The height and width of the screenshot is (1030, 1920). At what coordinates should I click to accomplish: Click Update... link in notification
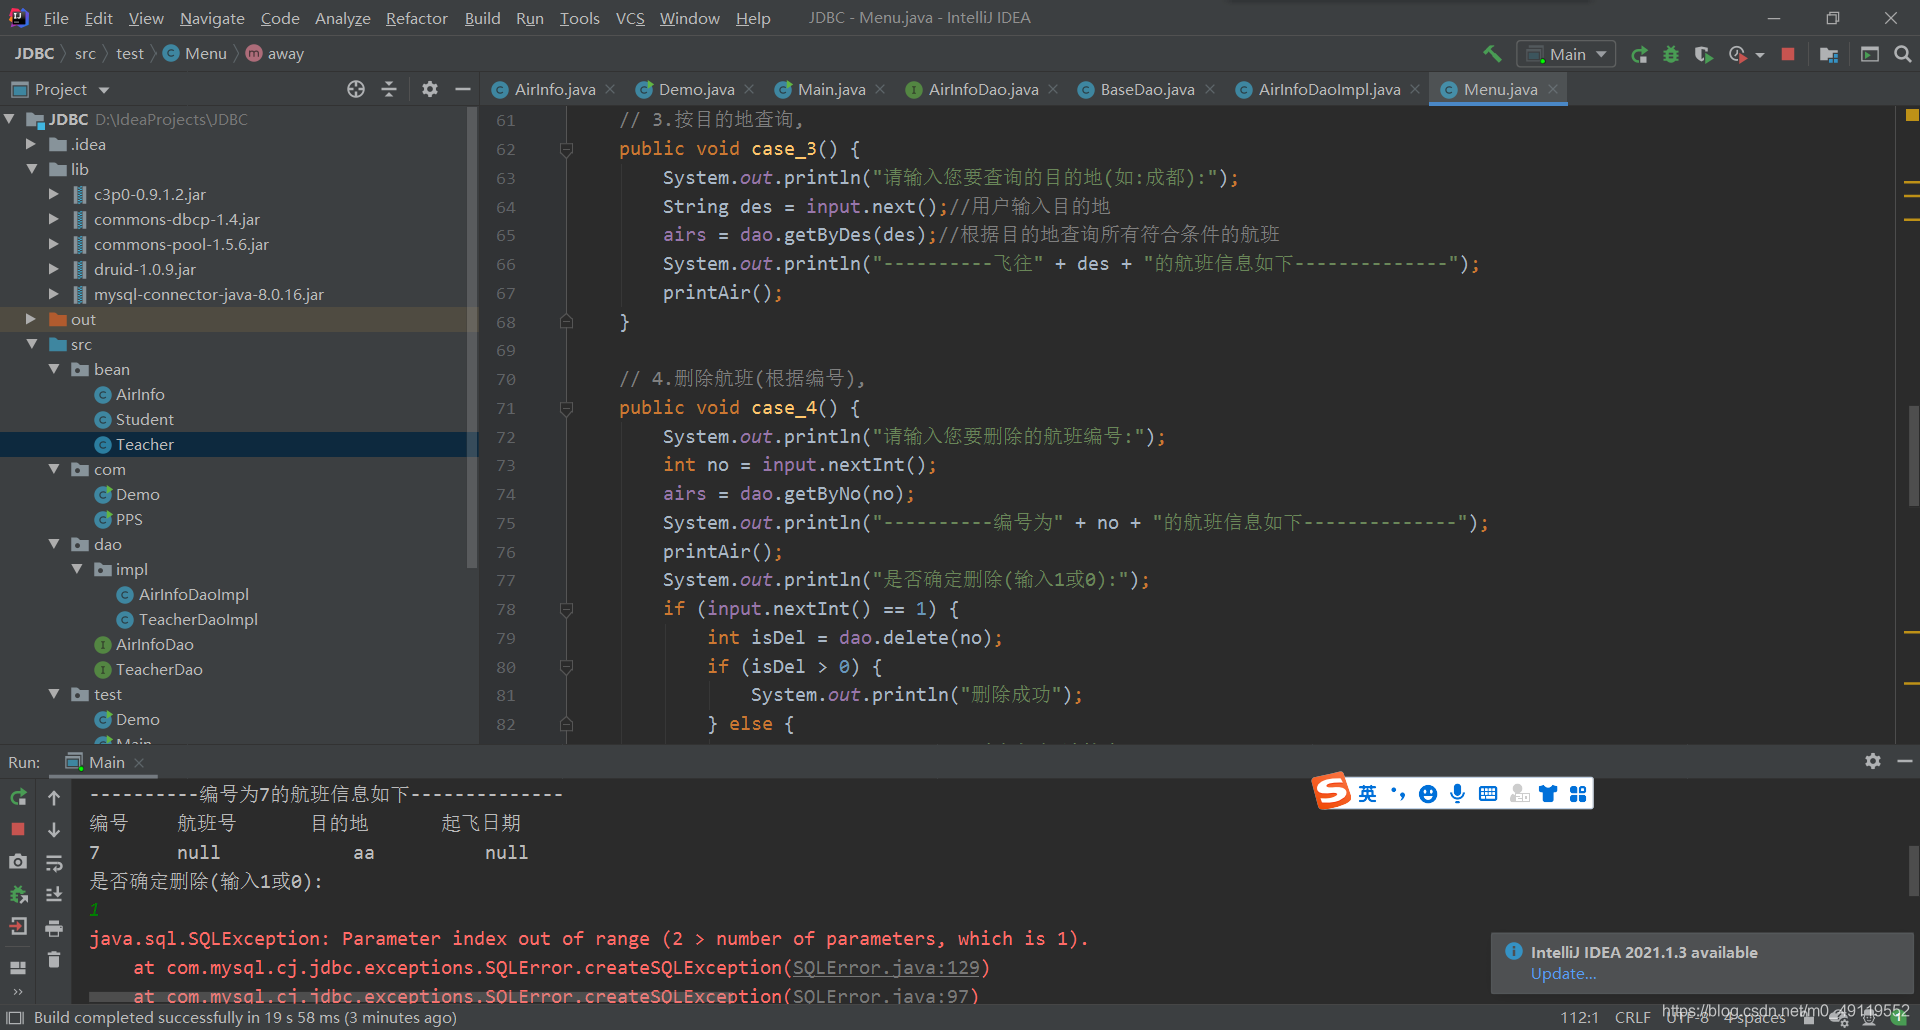[x=1563, y=973]
